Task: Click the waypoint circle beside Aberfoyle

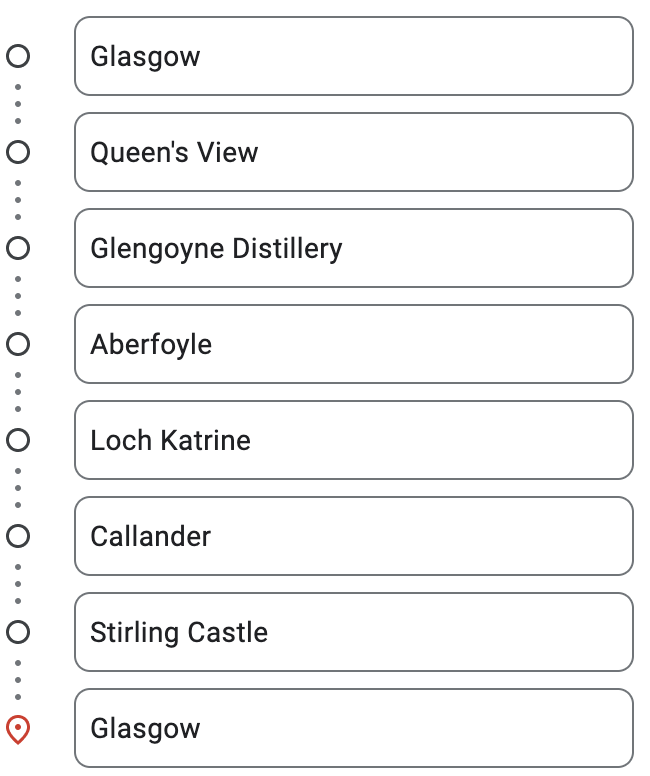Action: 18,344
